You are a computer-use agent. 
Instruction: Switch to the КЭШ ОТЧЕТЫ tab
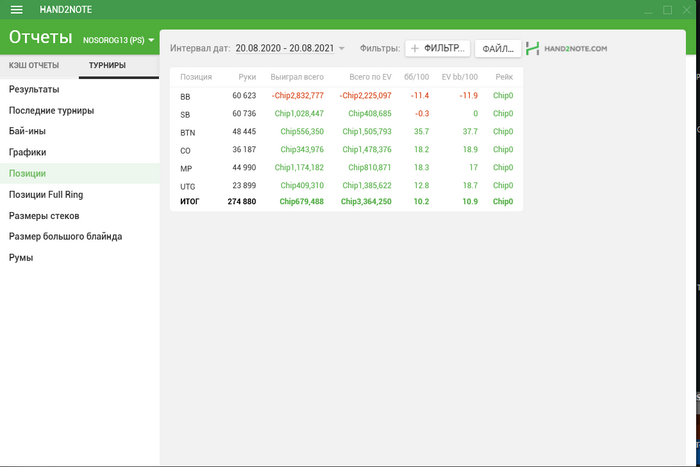tap(34, 65)
